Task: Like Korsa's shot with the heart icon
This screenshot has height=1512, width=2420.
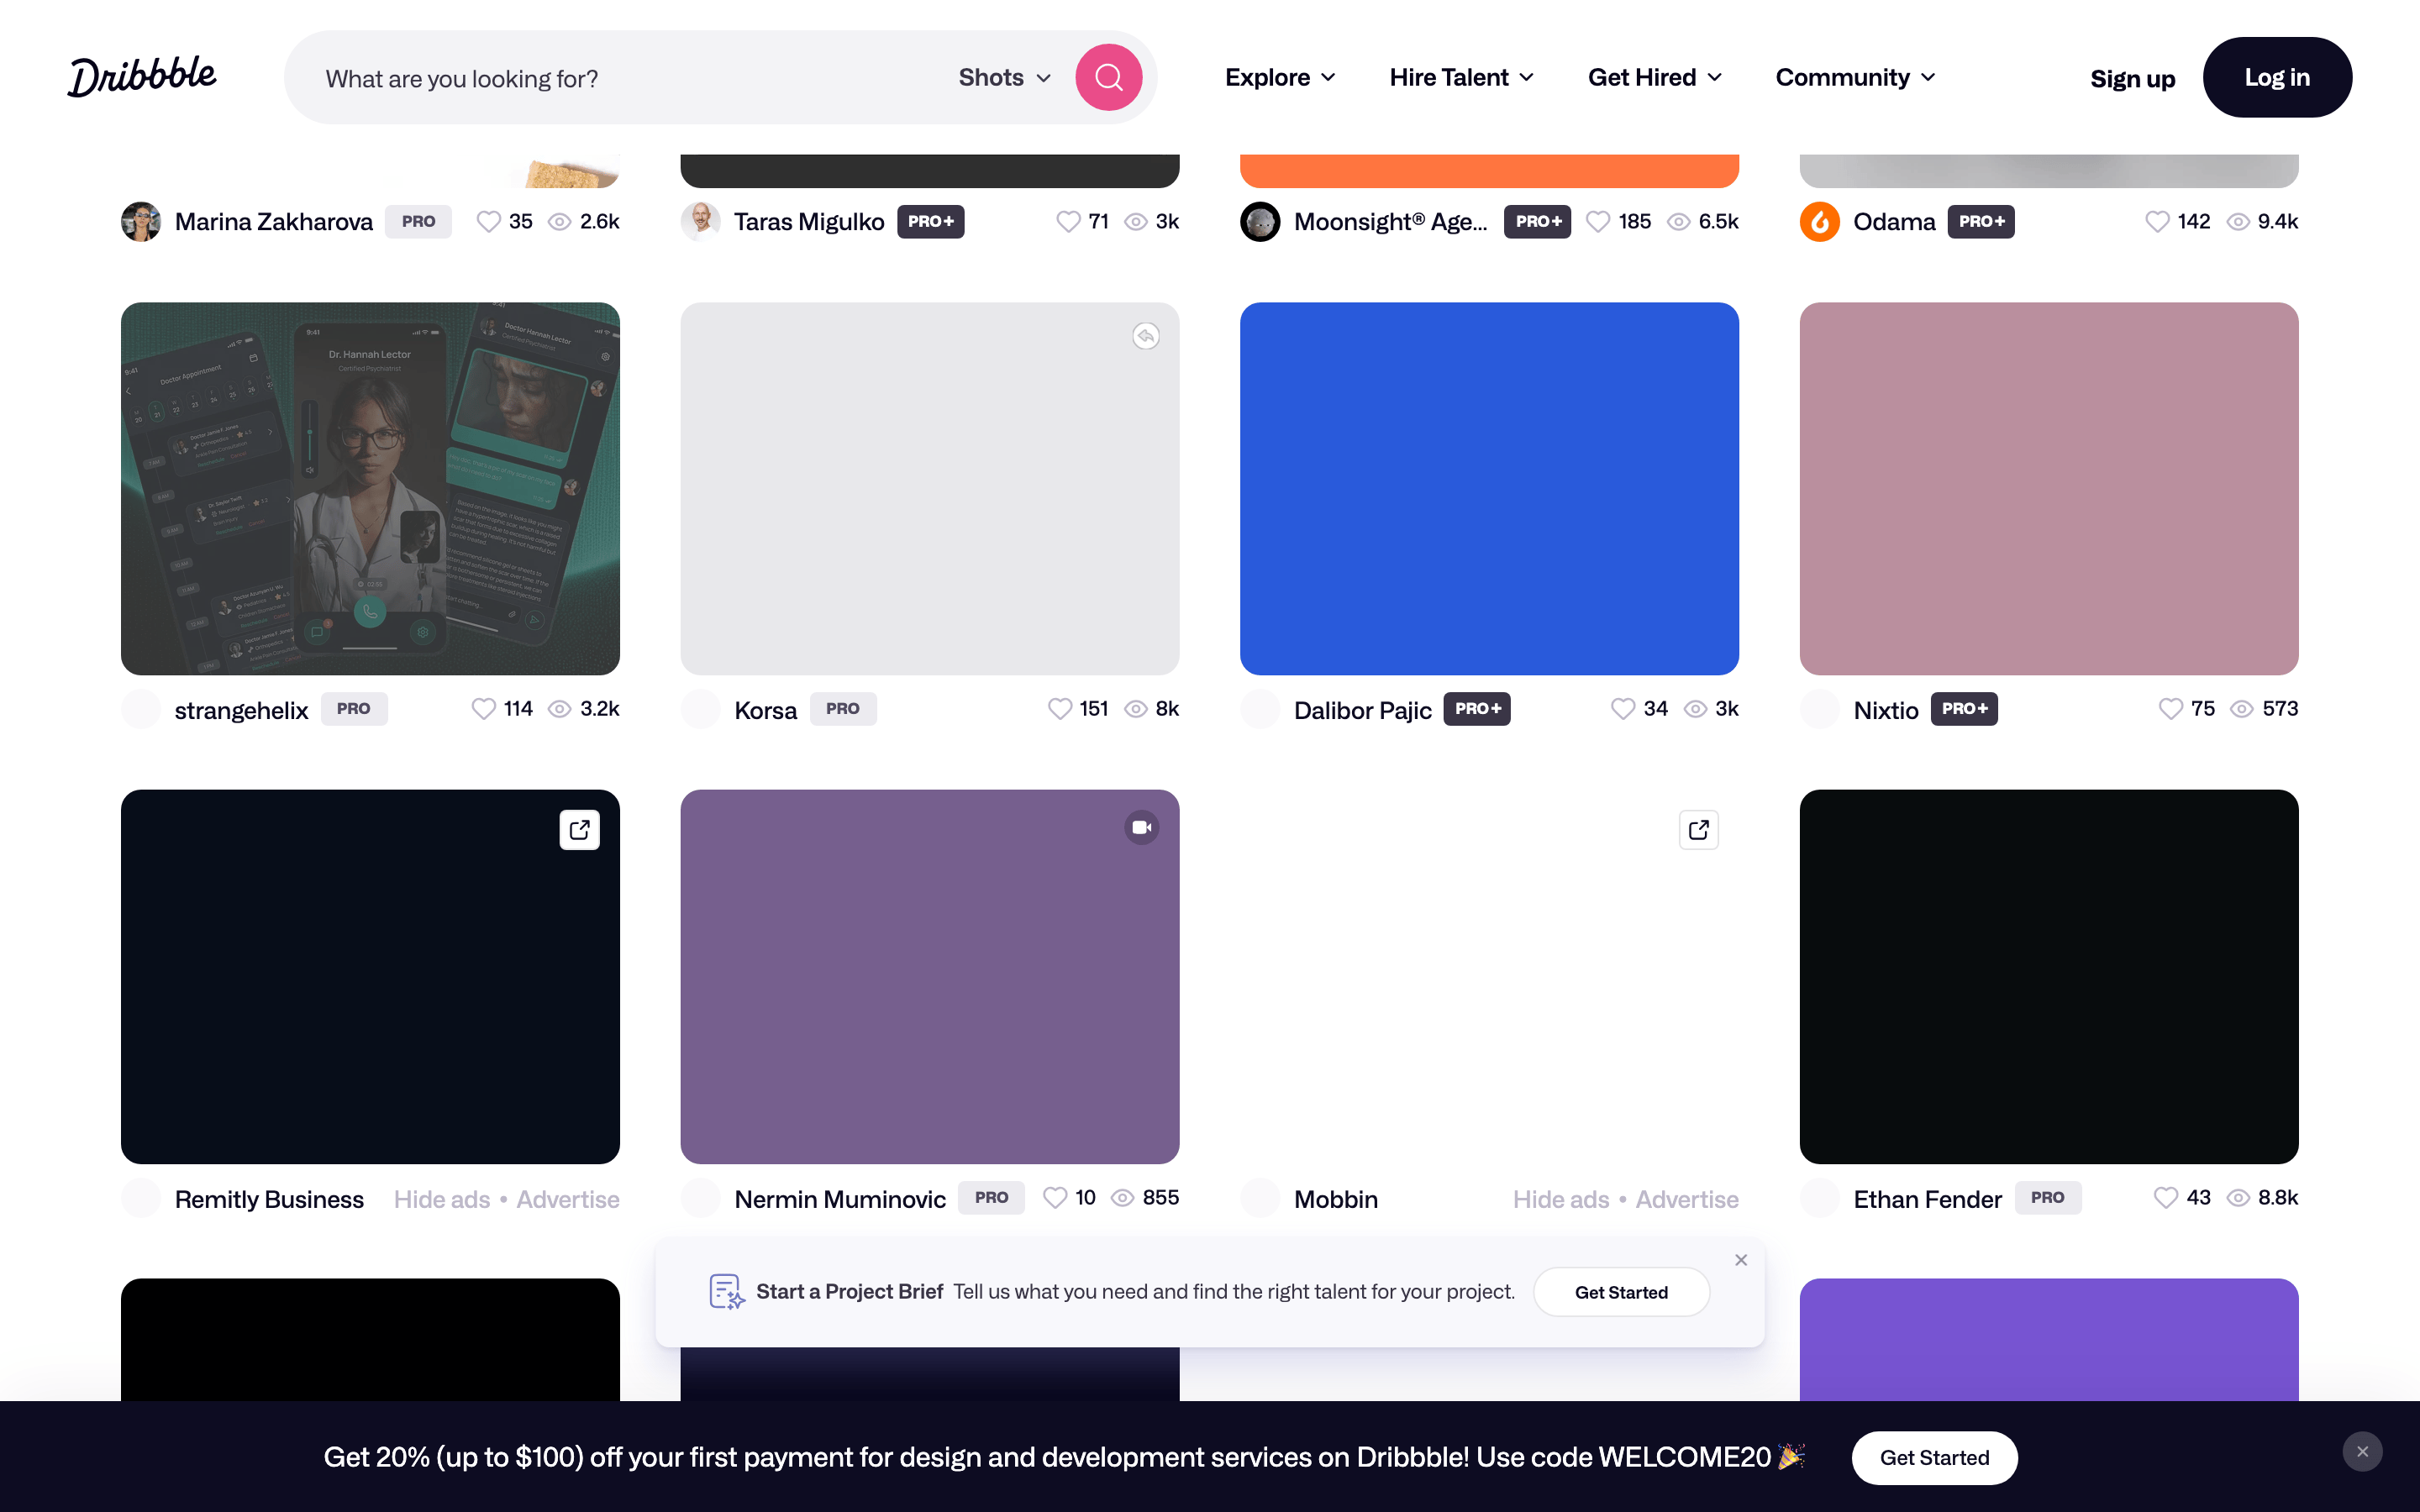Action: pos(1060,708)
